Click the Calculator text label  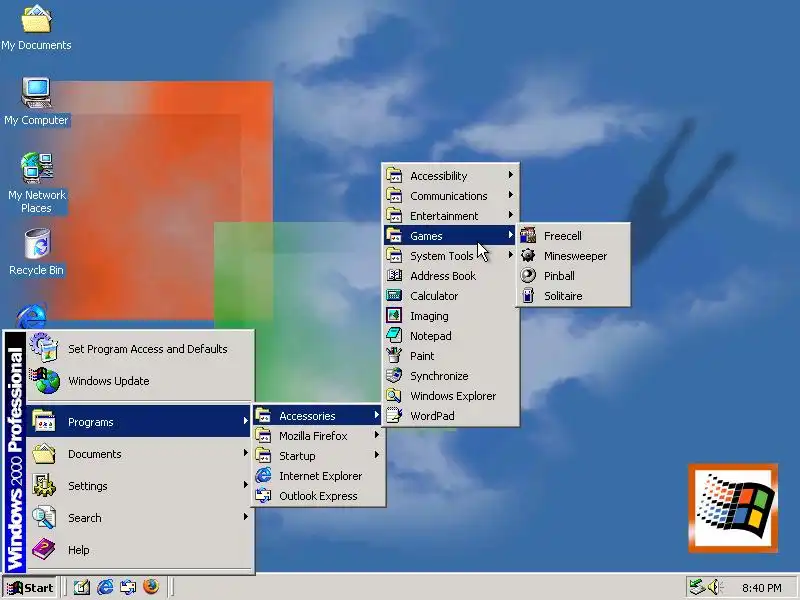coord(434,296)
